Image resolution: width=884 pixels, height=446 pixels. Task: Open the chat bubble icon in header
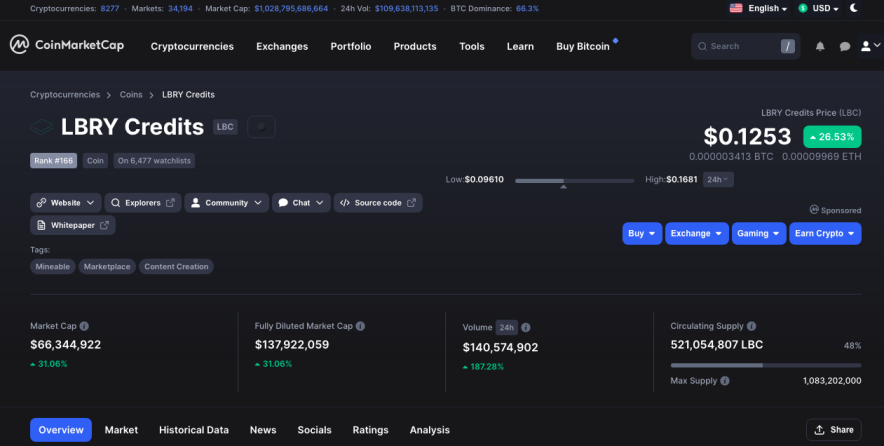click(x=845, y=46)
